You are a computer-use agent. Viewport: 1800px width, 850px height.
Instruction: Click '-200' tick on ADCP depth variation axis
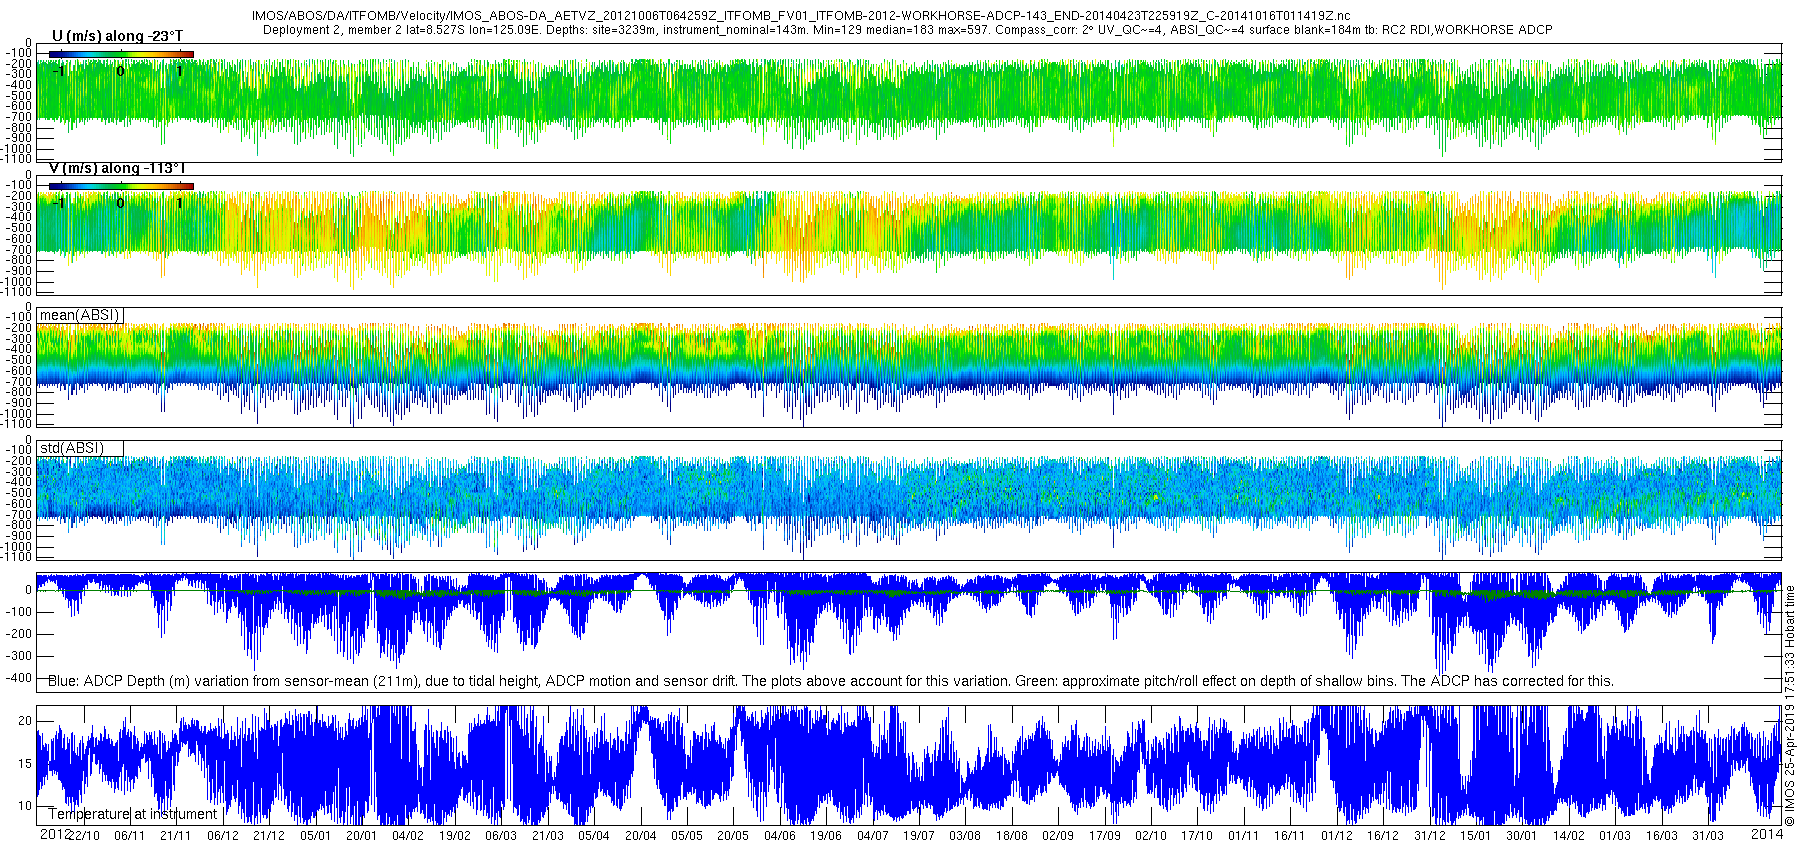point(18,634)
